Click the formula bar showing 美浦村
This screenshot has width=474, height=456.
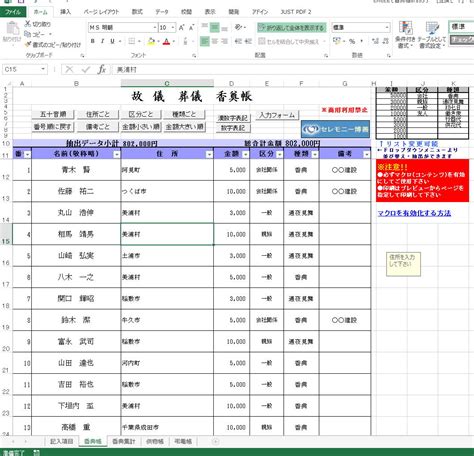tap(293, 69)
